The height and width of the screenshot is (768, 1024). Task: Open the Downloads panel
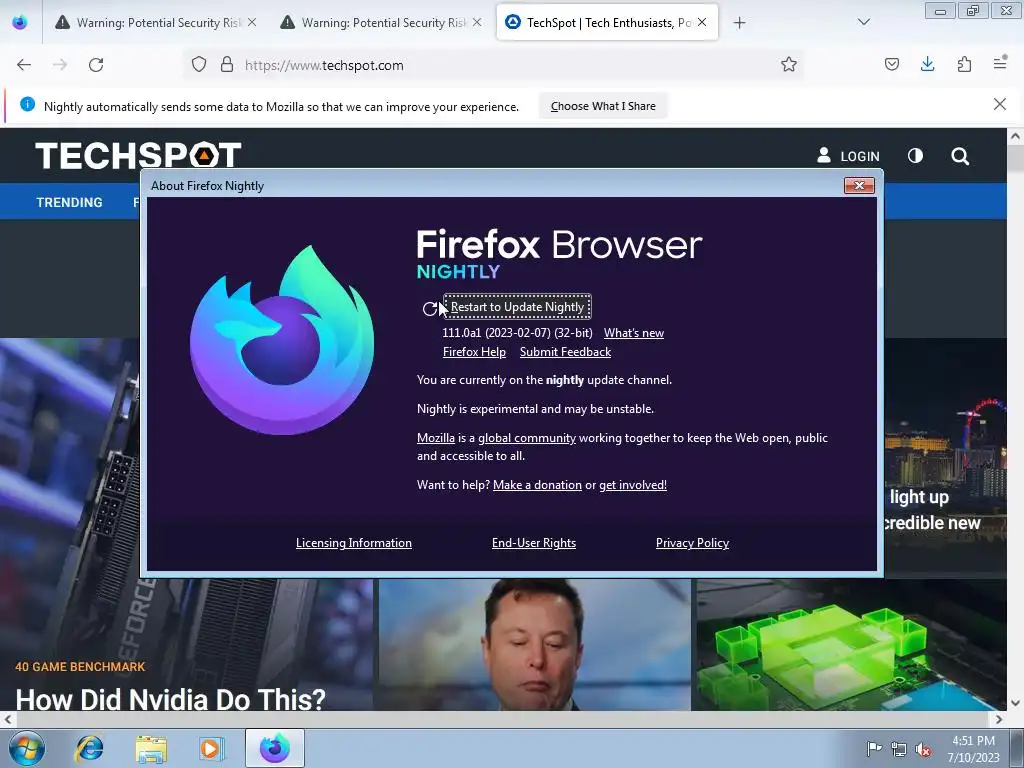927,64
